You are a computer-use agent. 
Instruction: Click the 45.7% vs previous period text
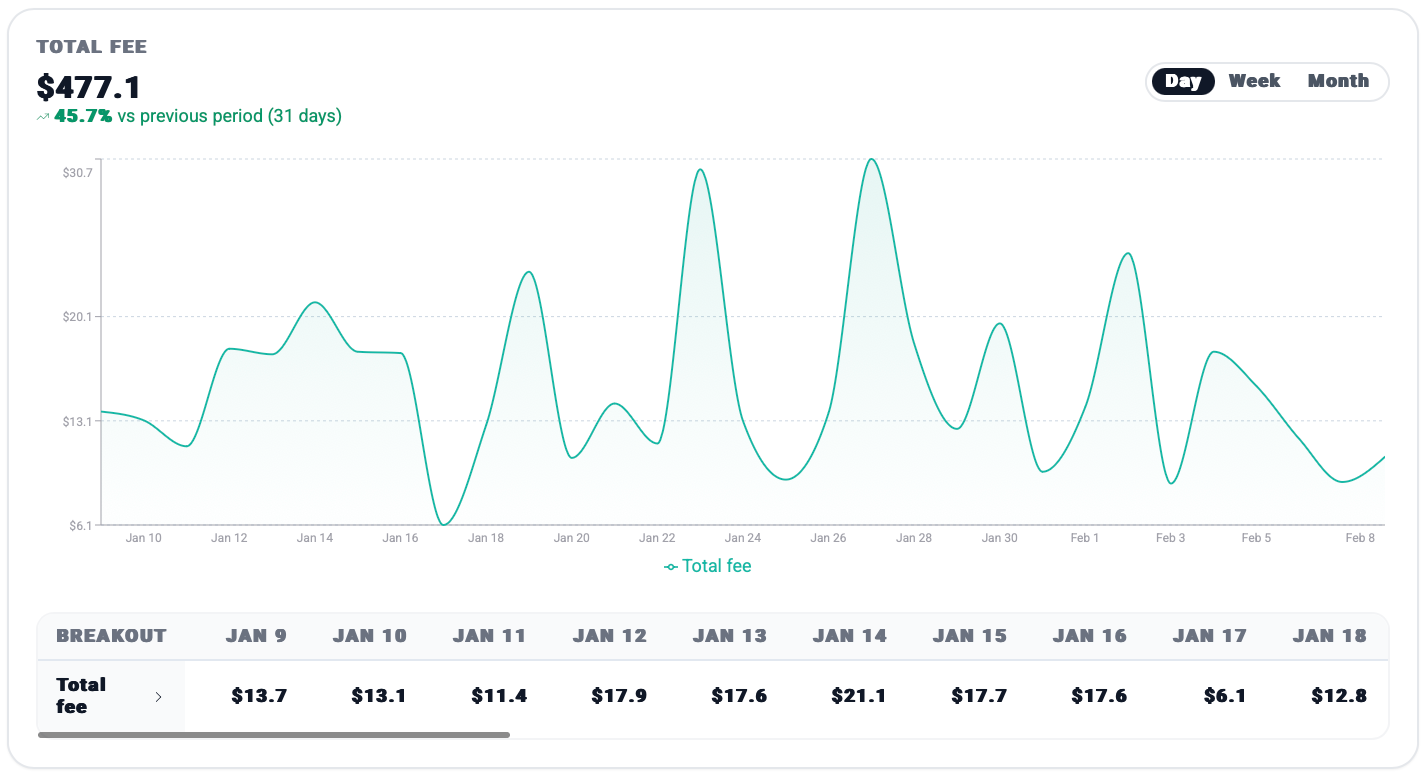(197, 116)
